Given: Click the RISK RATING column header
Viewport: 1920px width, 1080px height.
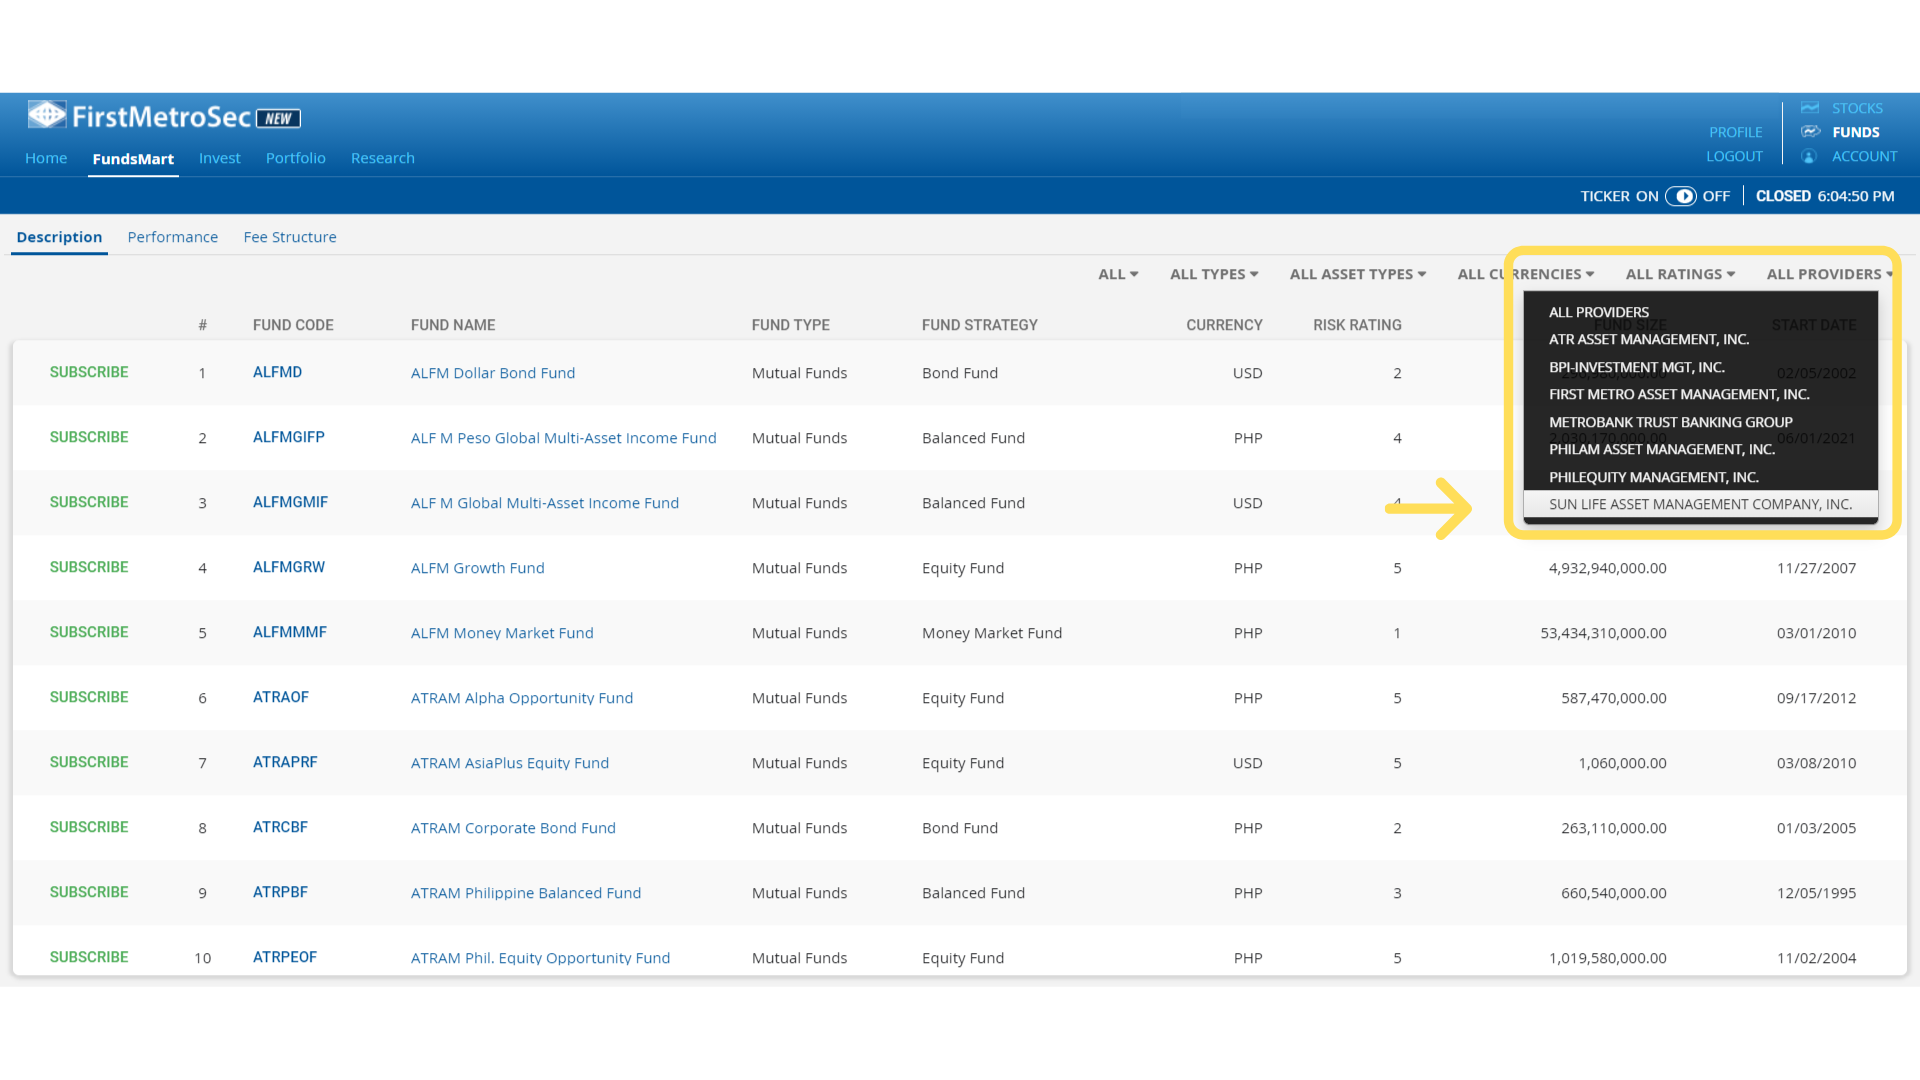Looking at the screenshot, I should [1357, 325].
